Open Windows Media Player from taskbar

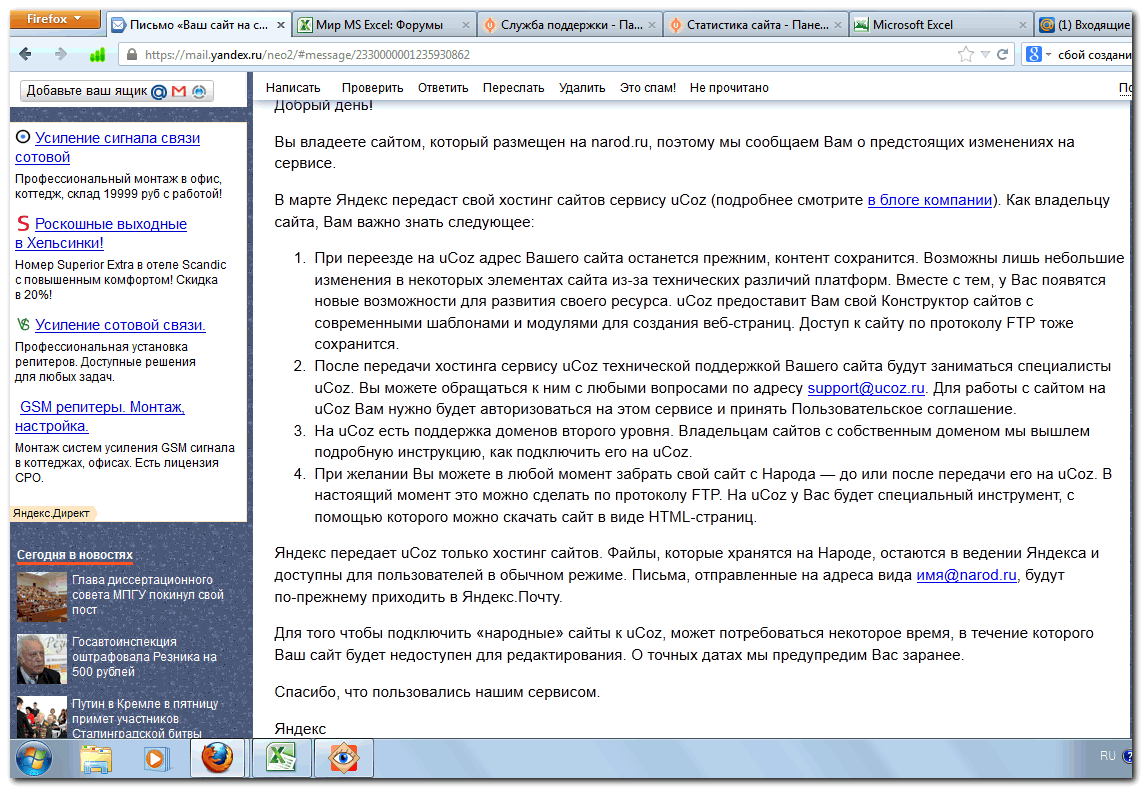pyautogui.click(x=155, y=759)
